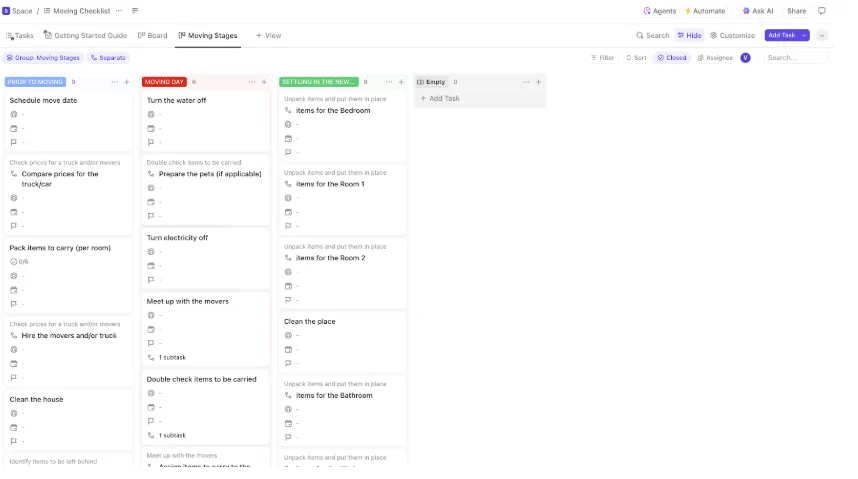Expand the 0/6 checklist on Pack items
This screenshot has width=858, height=479.
click(19, 262)
